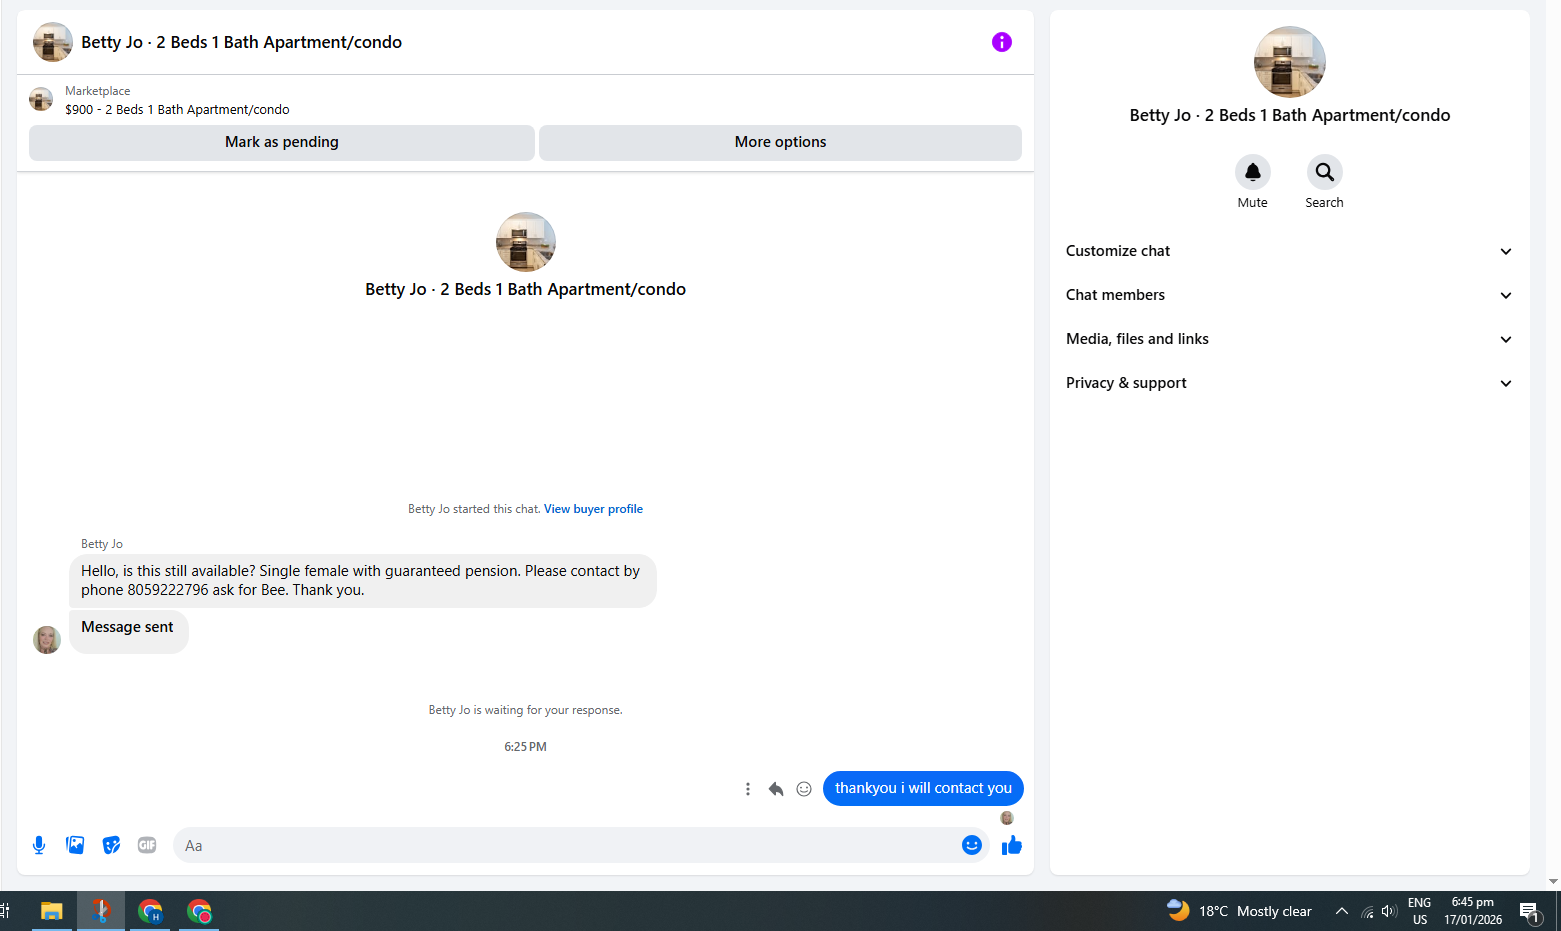Expand the Chat members section
Image resolution: width=1561 pixels, height=931 pixels.
(x=1289, y=295)
